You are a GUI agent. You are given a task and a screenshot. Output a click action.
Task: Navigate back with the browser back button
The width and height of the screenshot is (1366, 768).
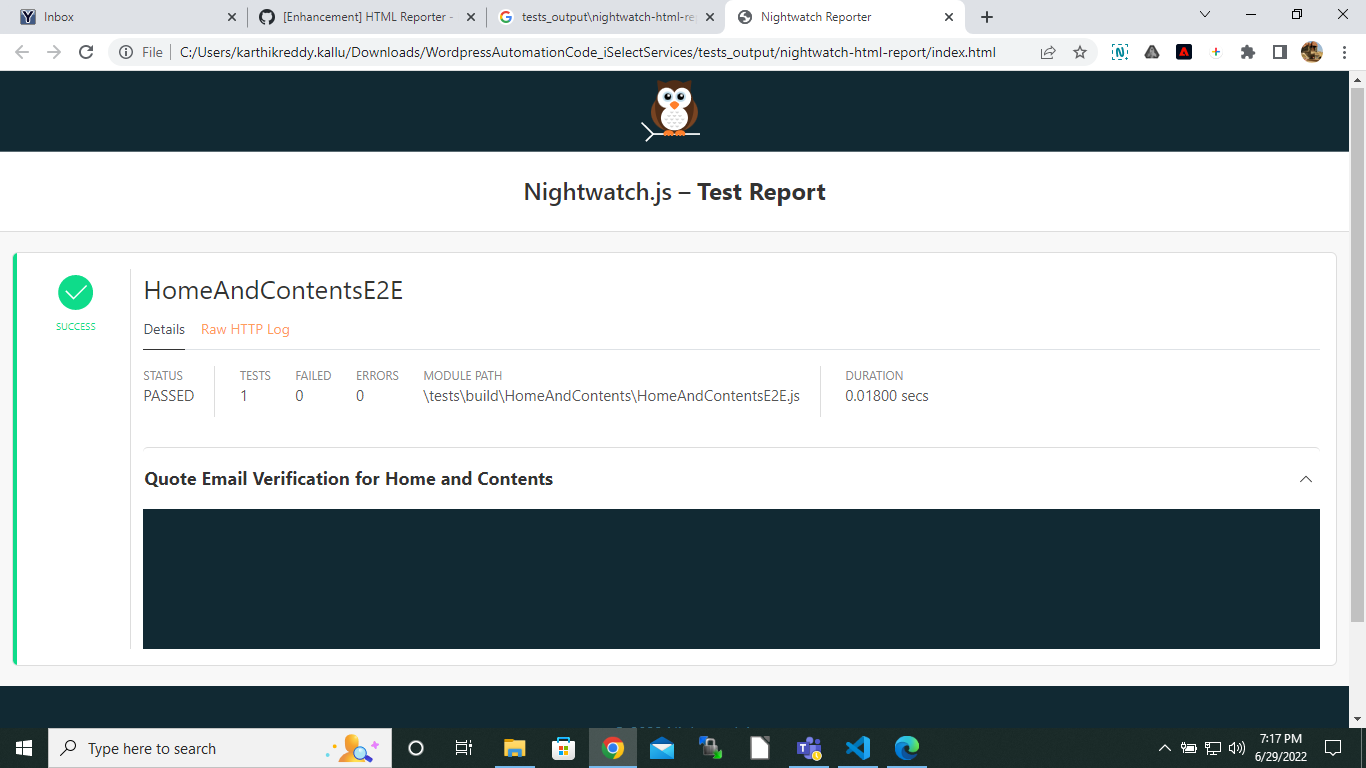pos(20,51)
